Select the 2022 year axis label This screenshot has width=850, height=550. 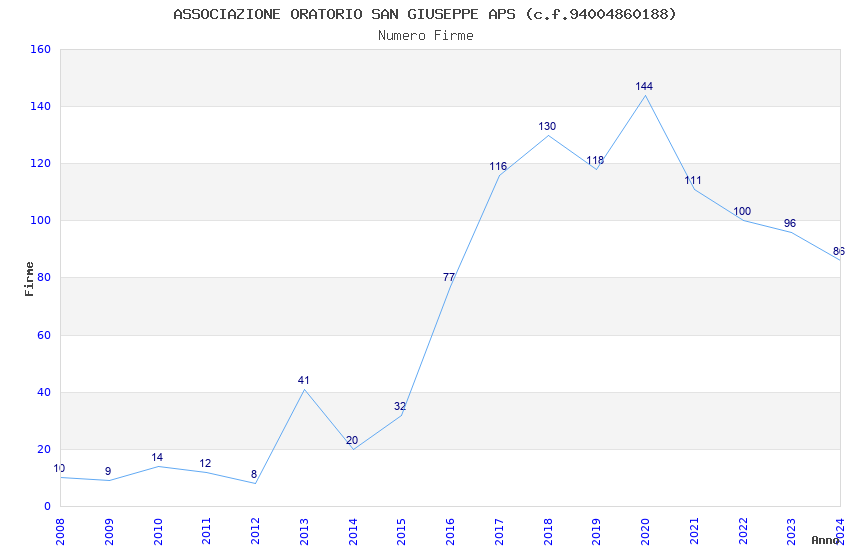(743, 531)
